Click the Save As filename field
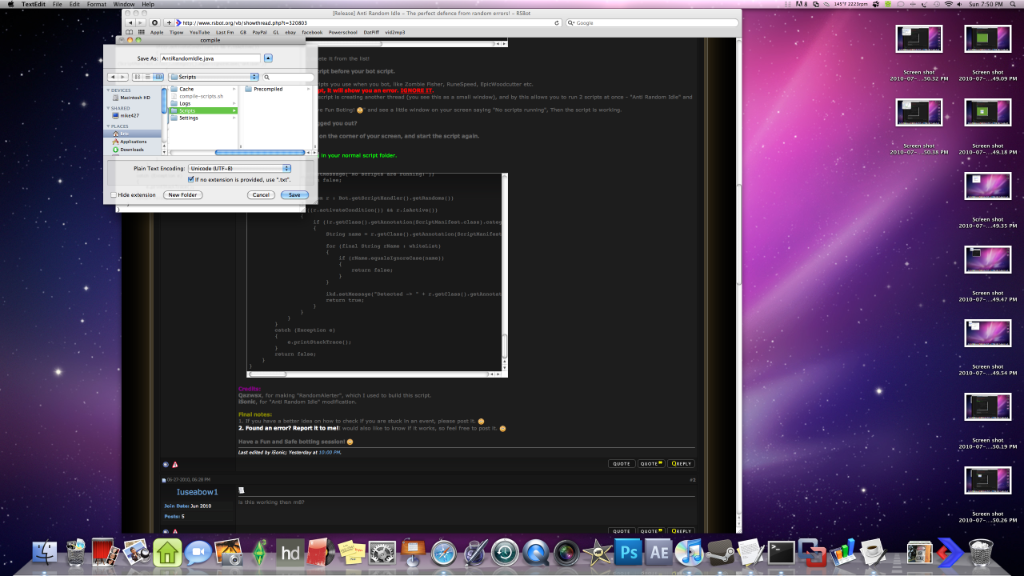 coord(210,58)
